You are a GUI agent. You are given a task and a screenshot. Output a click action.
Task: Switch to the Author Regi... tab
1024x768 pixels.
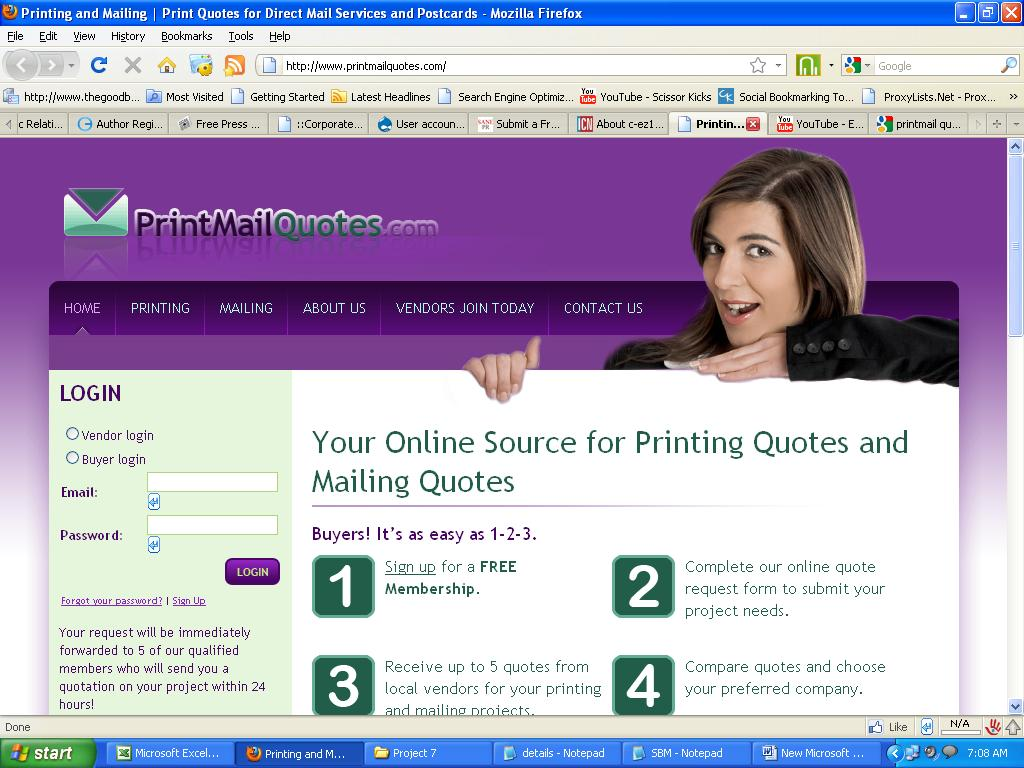(x=120, y=123)
